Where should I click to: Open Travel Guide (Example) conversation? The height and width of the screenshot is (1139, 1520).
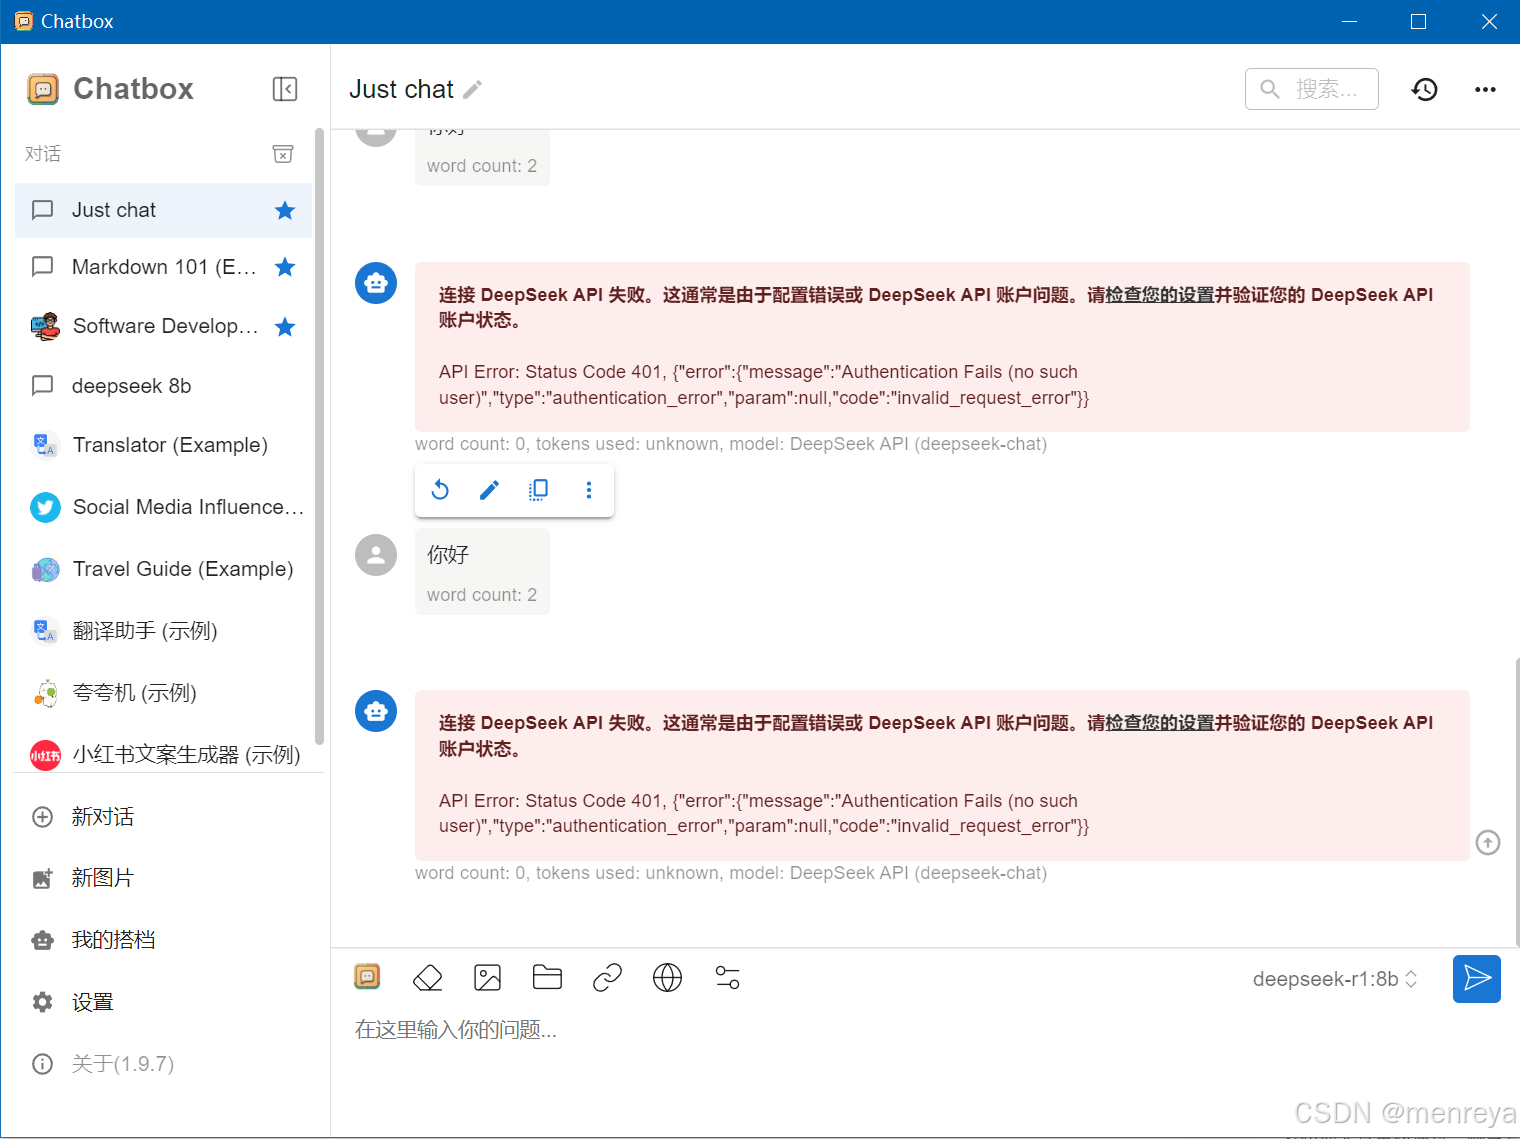[163, 569]
